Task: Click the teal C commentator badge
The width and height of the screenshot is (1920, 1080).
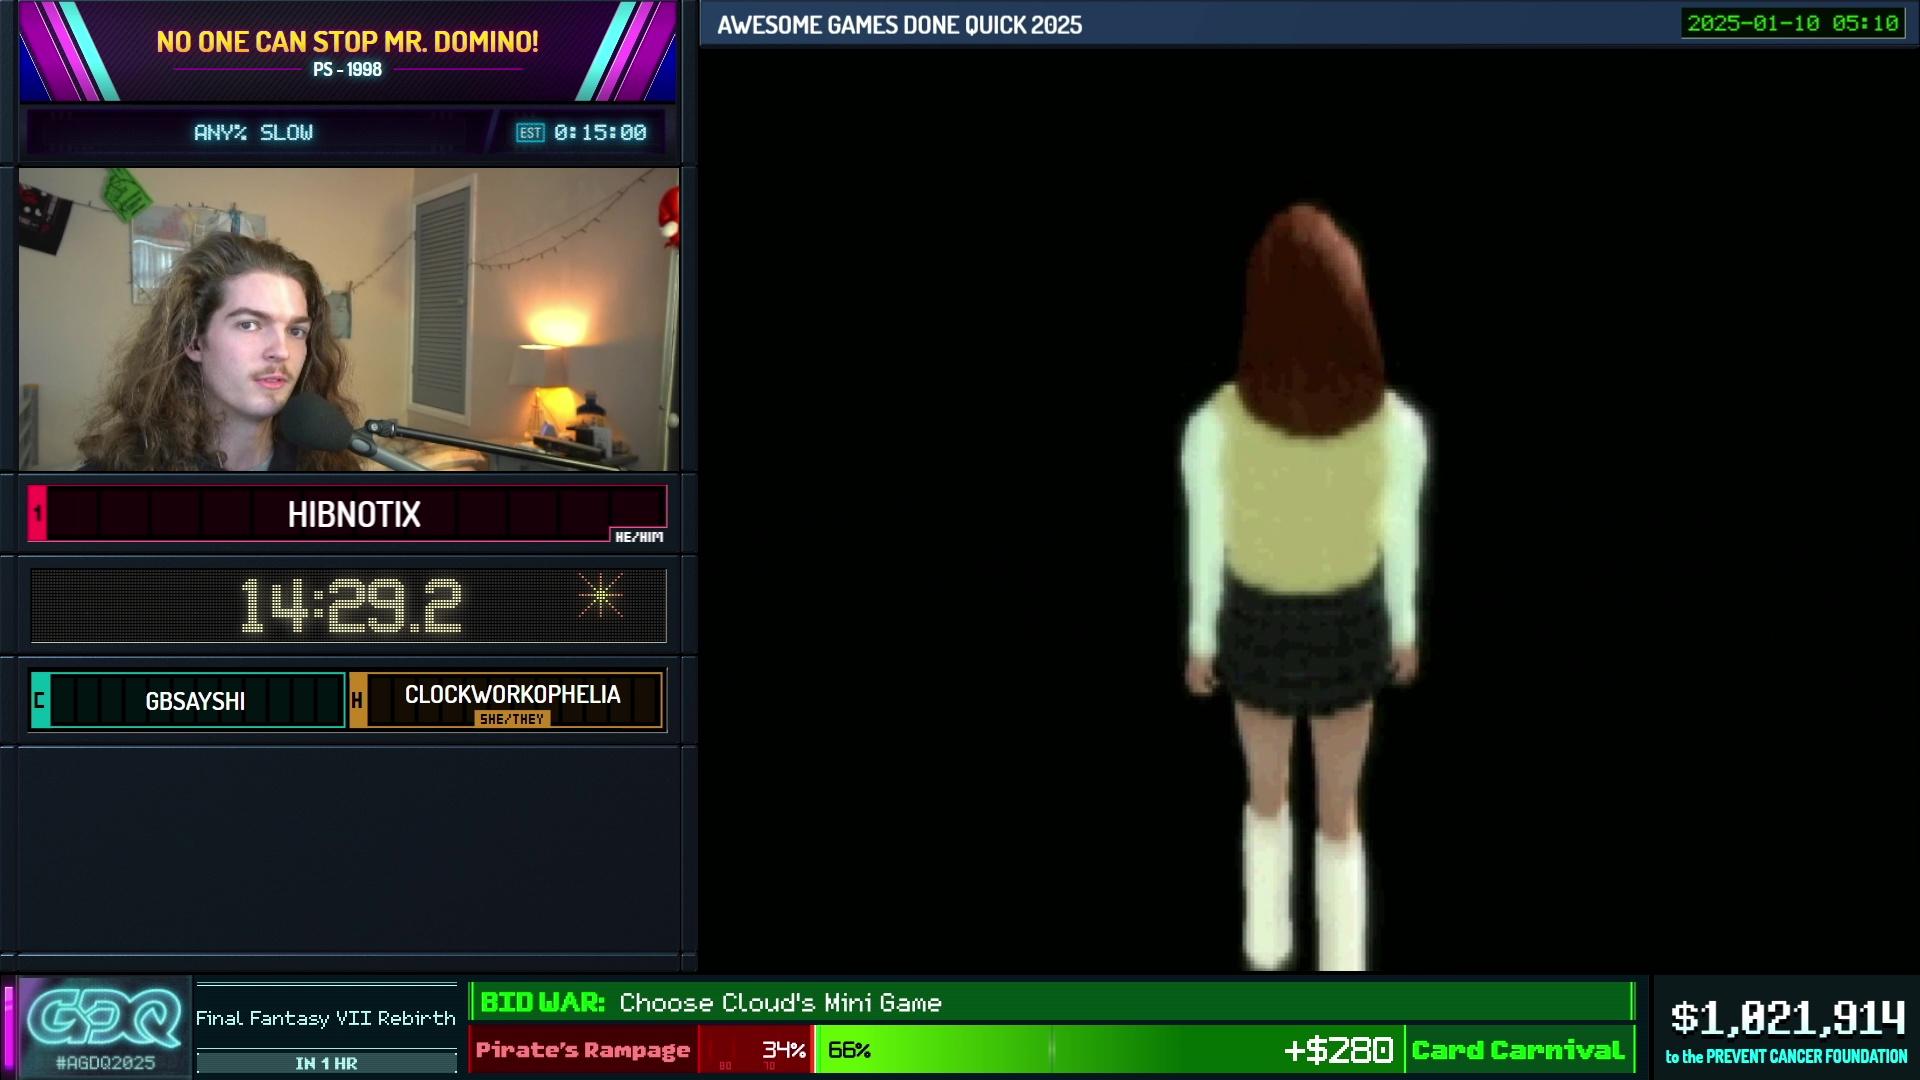Action: 40,700
